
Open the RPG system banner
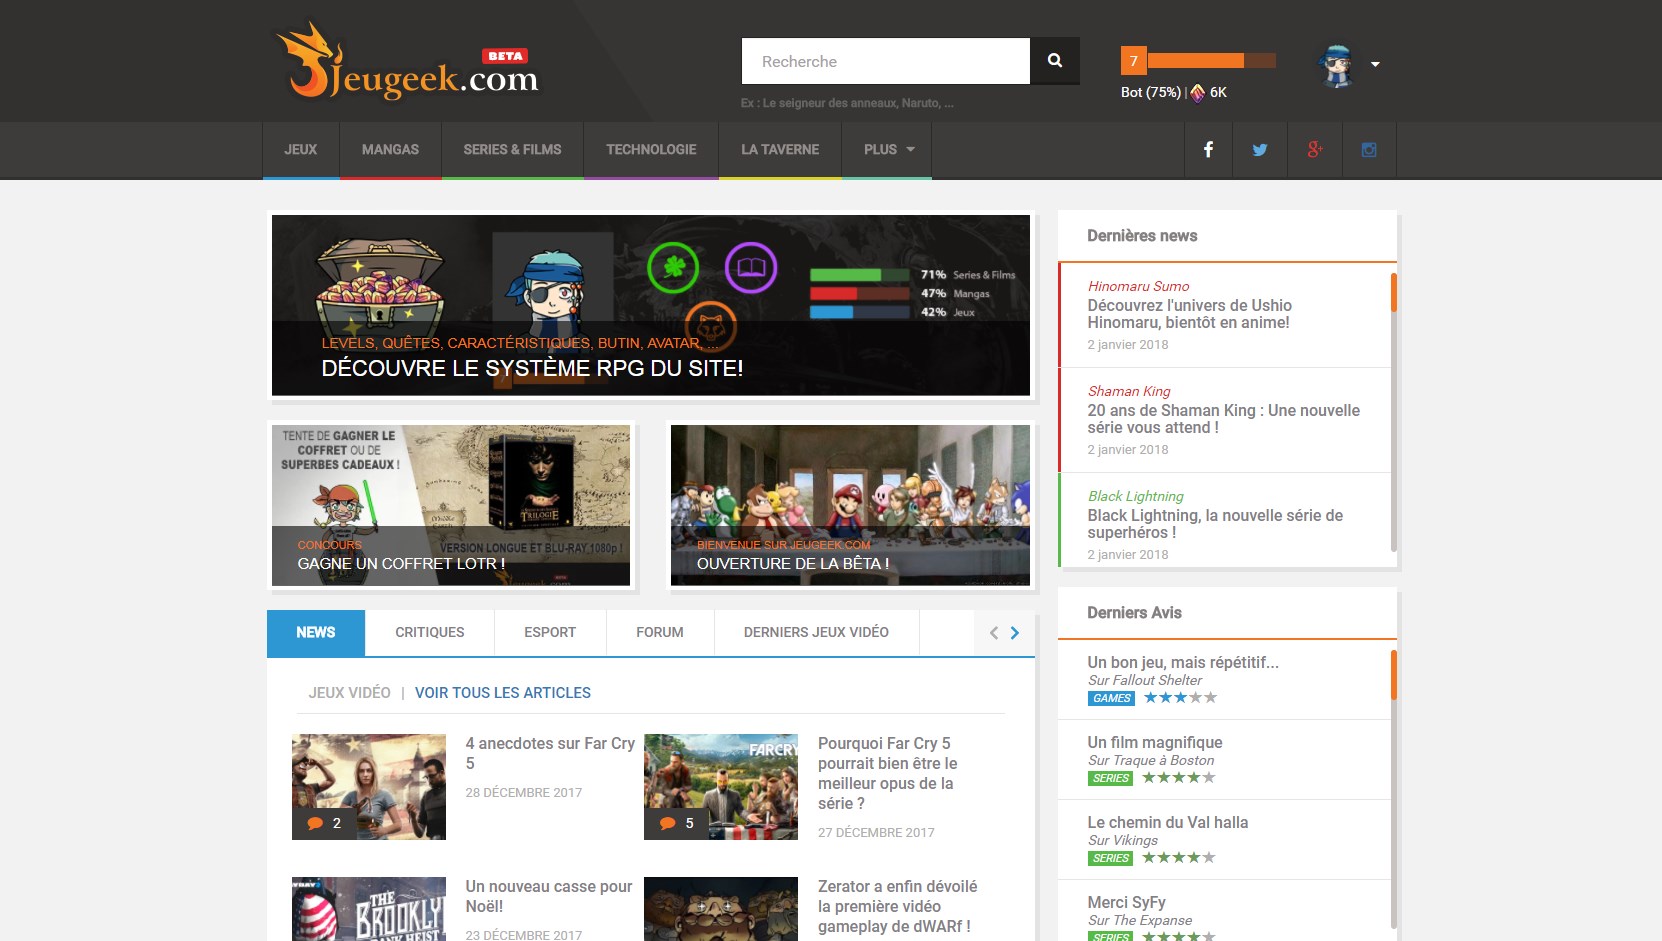[x=651, y=305]
